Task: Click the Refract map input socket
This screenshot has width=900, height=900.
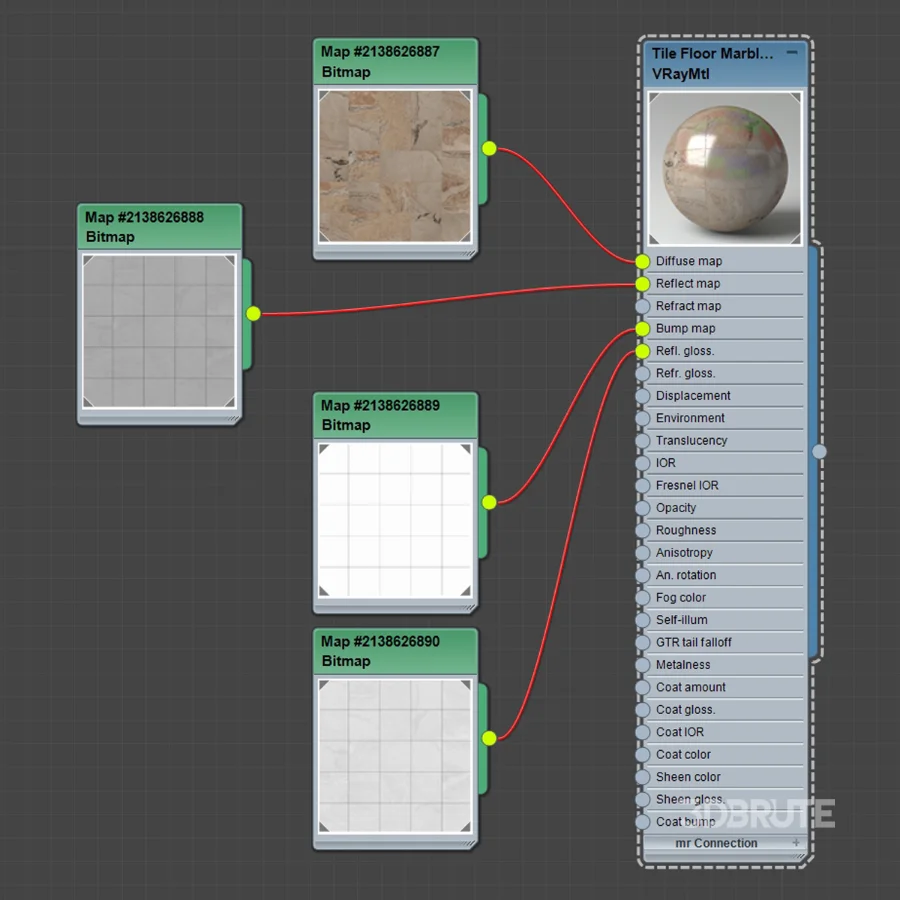Action: pyautogui.click(x=642, y=307)
